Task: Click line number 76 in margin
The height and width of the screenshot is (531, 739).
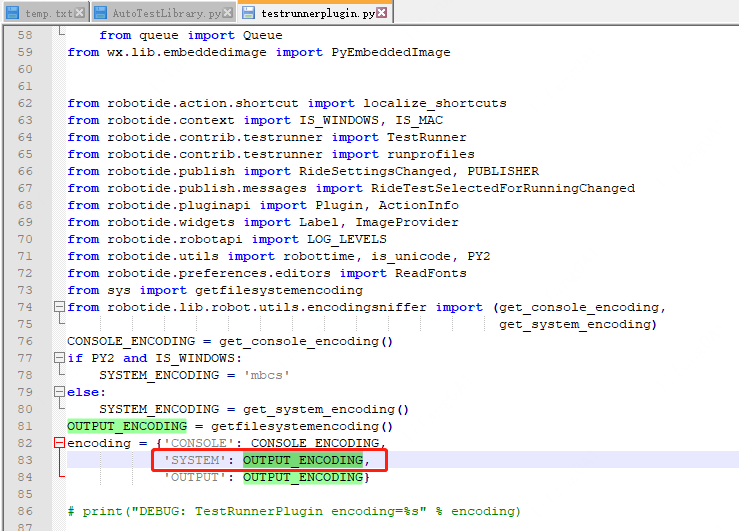Action: click(x=25, y=341)
